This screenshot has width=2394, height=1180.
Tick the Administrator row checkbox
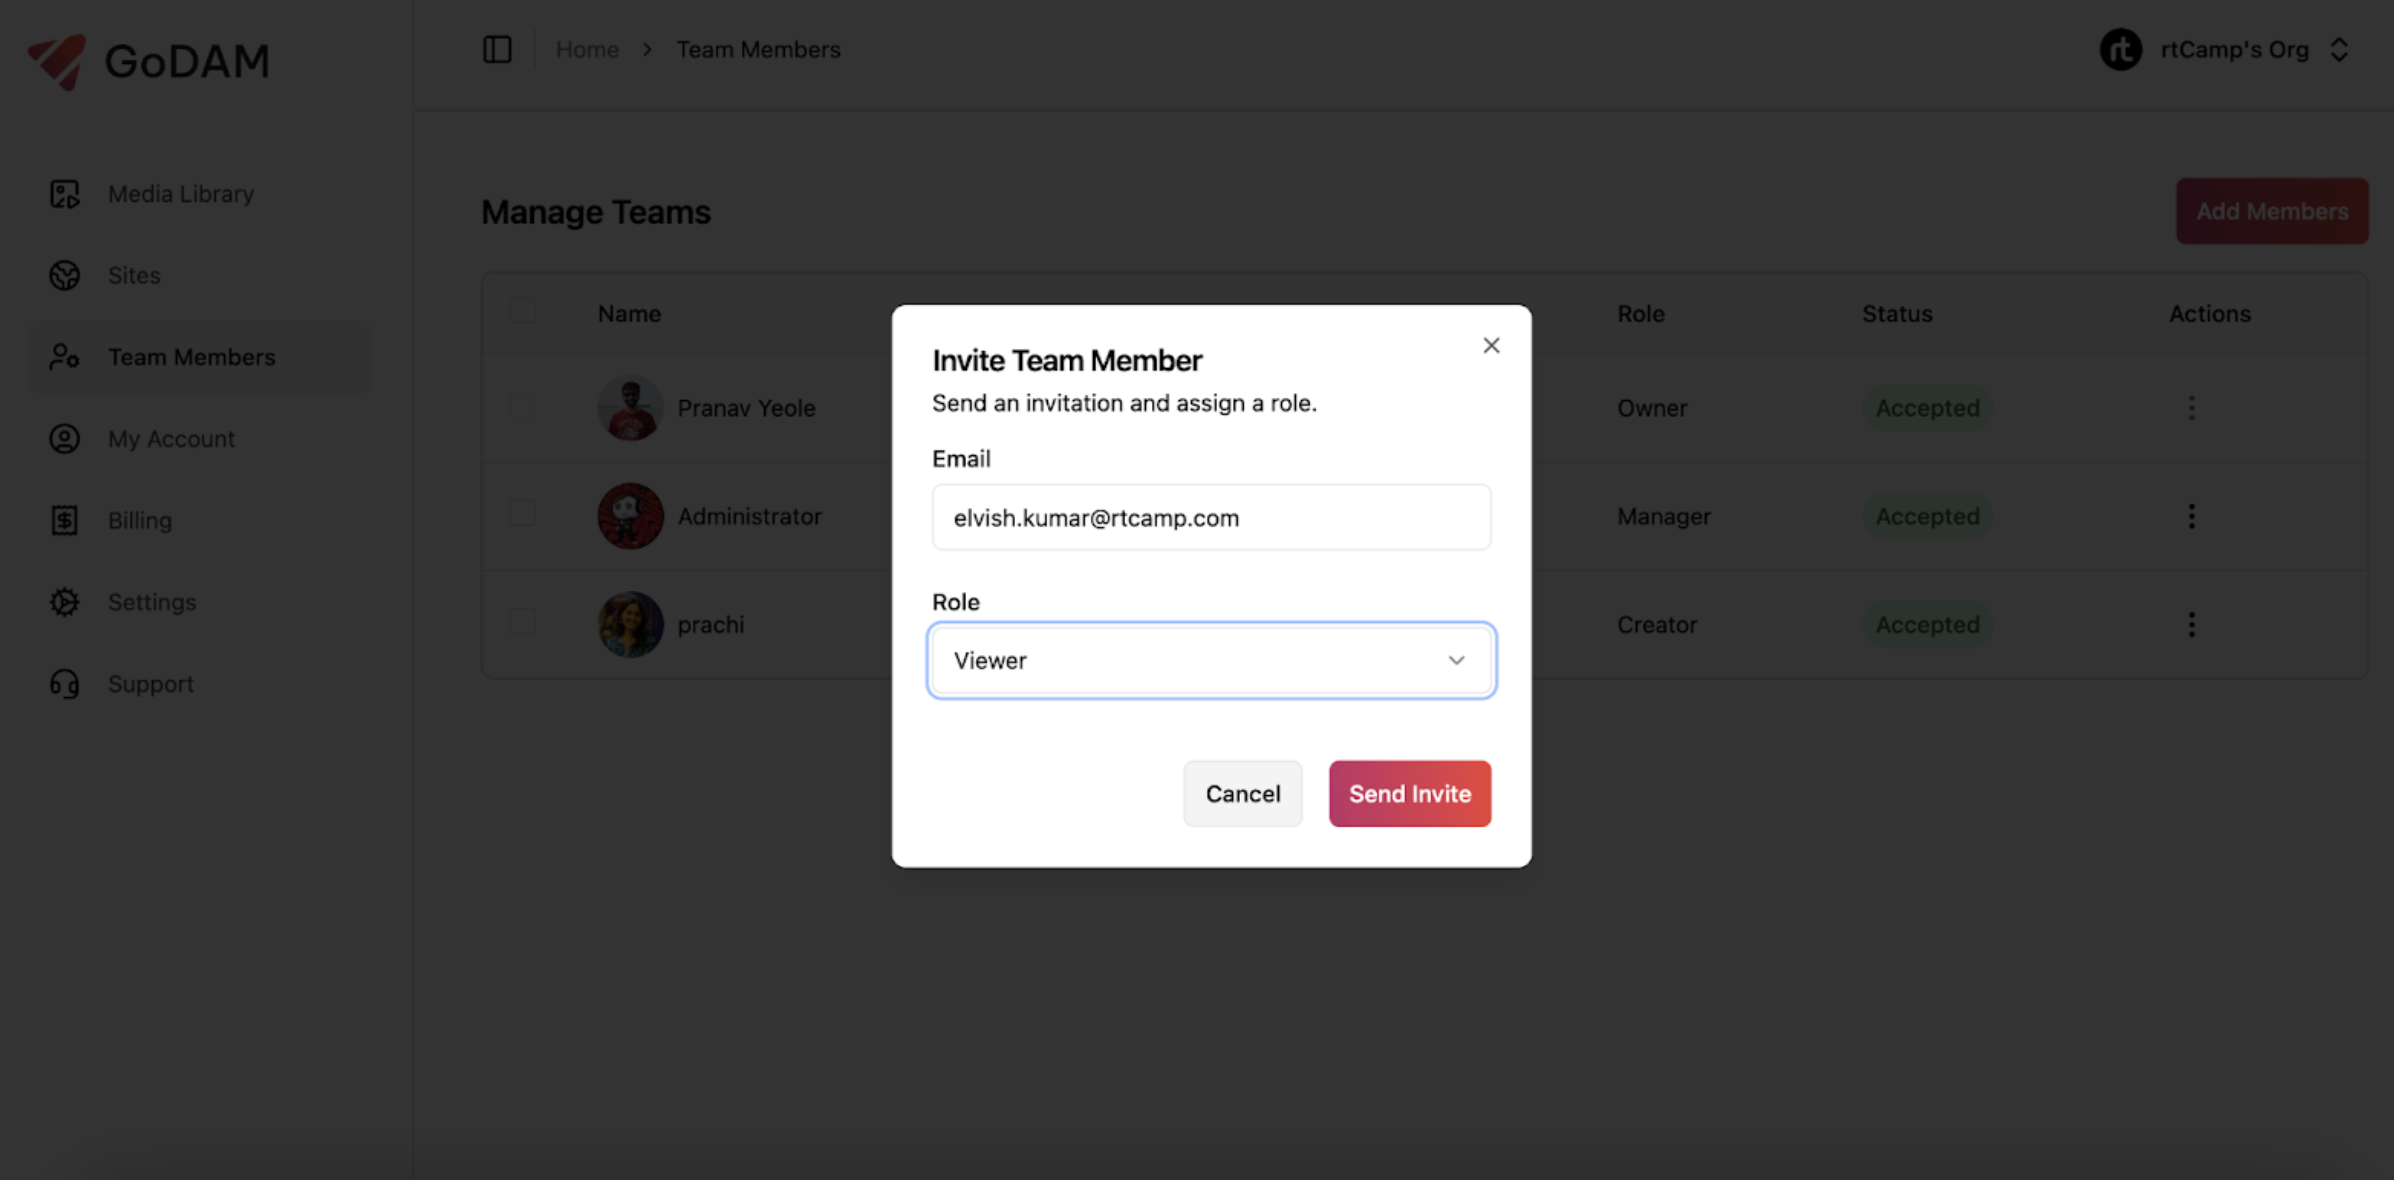[x=522, y=515]
